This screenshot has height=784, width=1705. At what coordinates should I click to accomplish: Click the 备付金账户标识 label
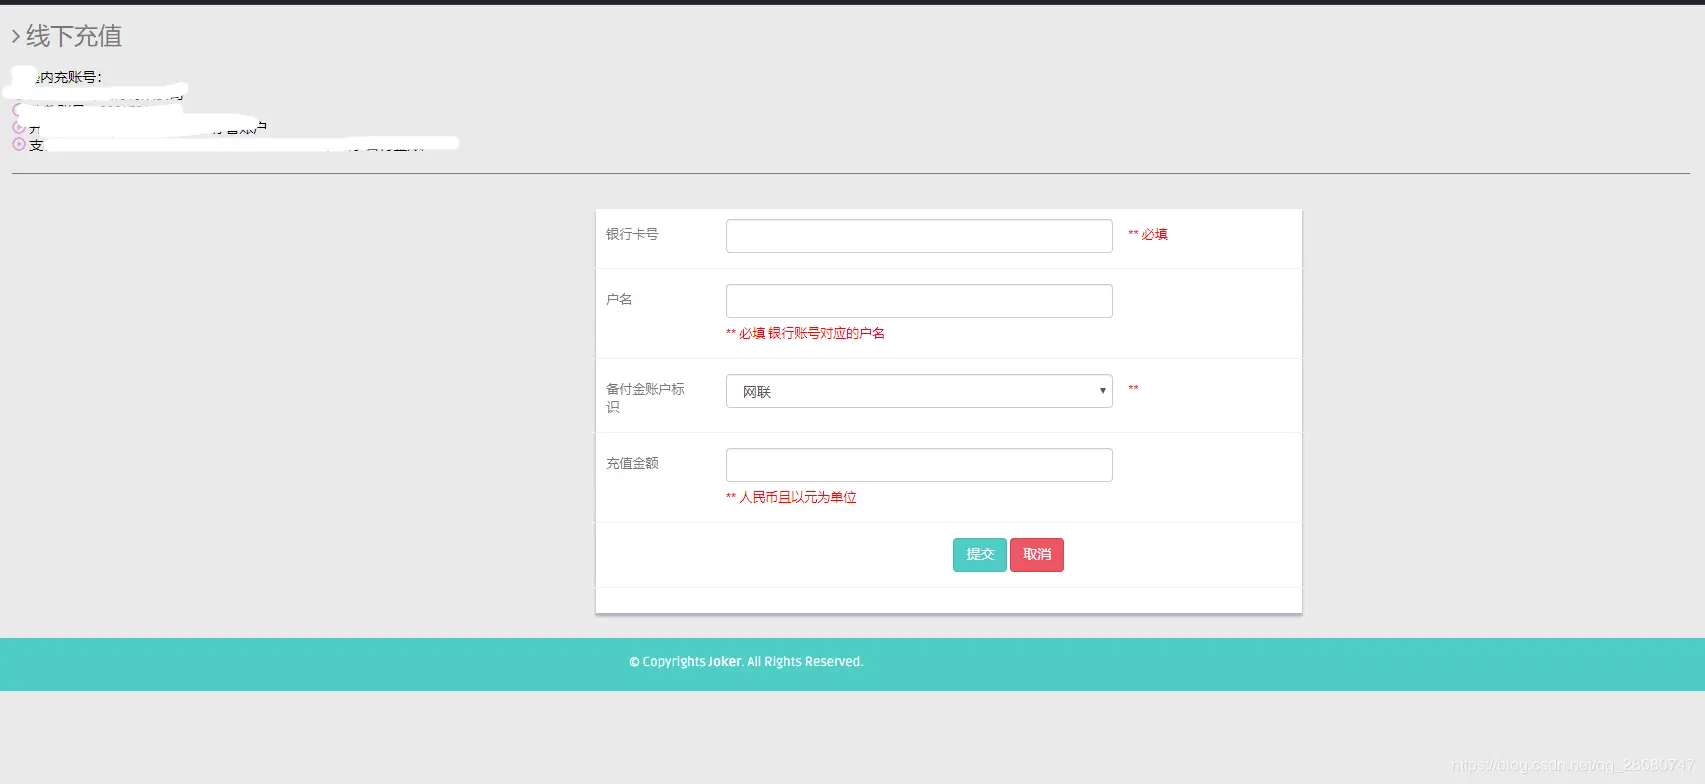tap(645, 398)
